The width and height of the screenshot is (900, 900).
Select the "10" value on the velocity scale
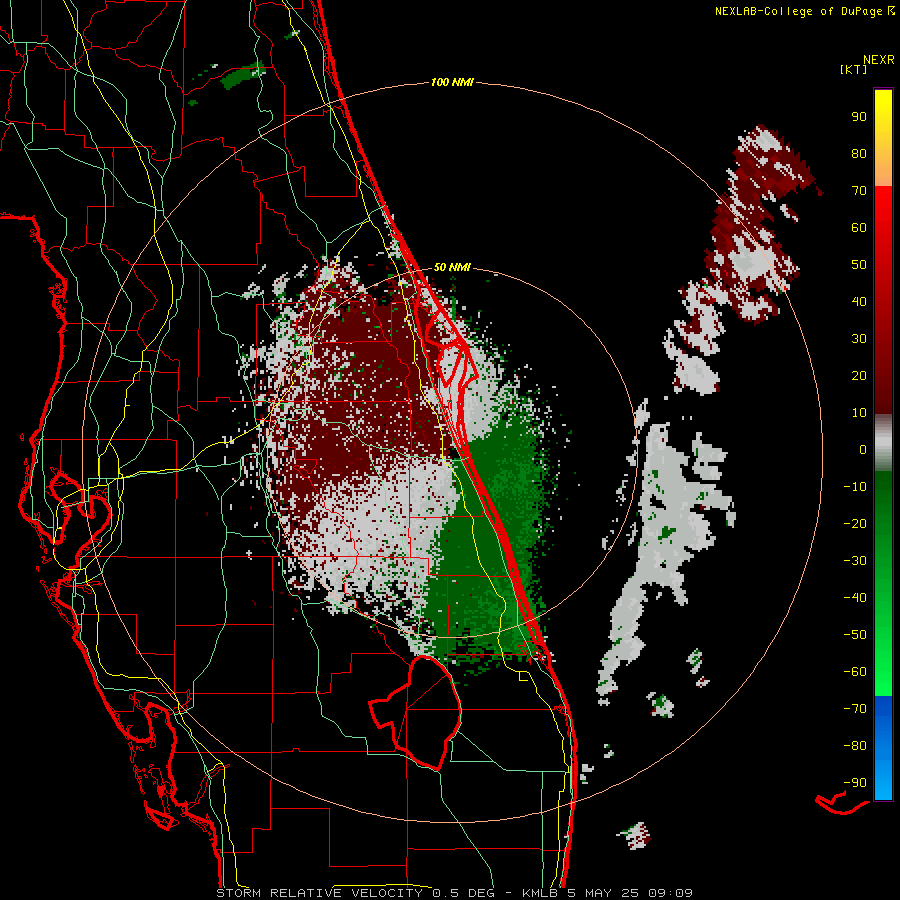tap(859, 413)
